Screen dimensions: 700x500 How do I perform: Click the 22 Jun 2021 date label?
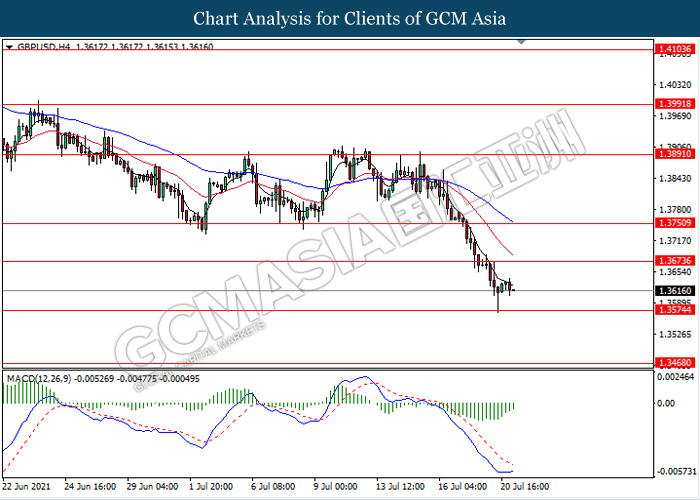click(27, 486)
